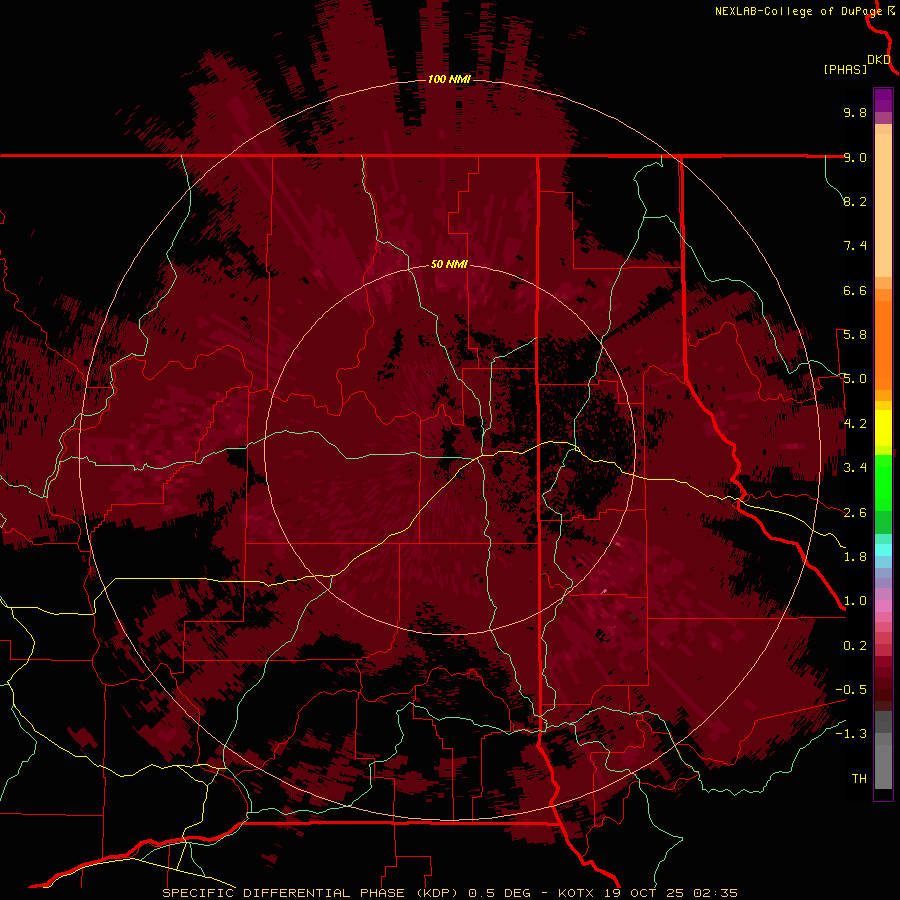Click the 9.8 value on color scale
900x900 pixels.
point(855,112)
